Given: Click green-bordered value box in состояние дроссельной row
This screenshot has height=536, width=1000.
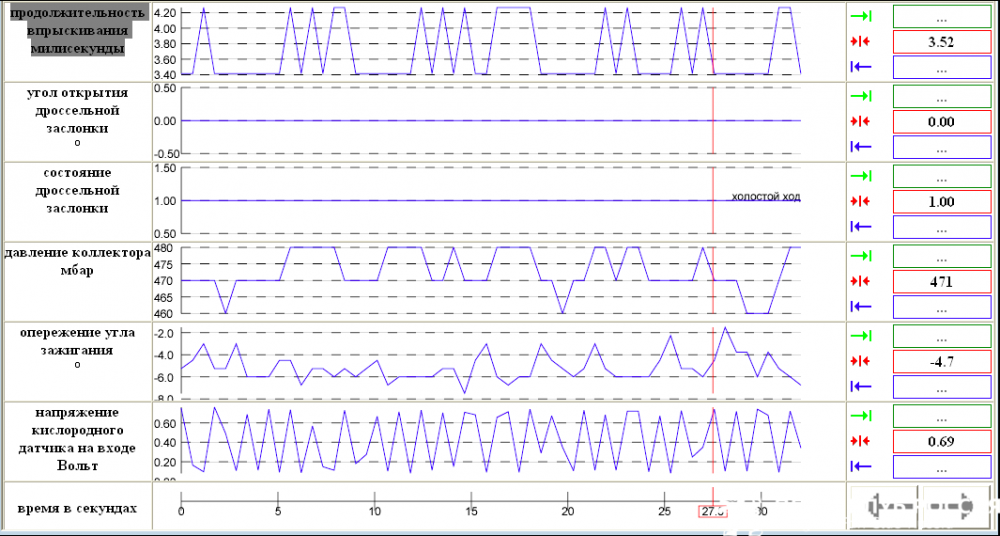Looking at the screenshot, I should (941, 176).
